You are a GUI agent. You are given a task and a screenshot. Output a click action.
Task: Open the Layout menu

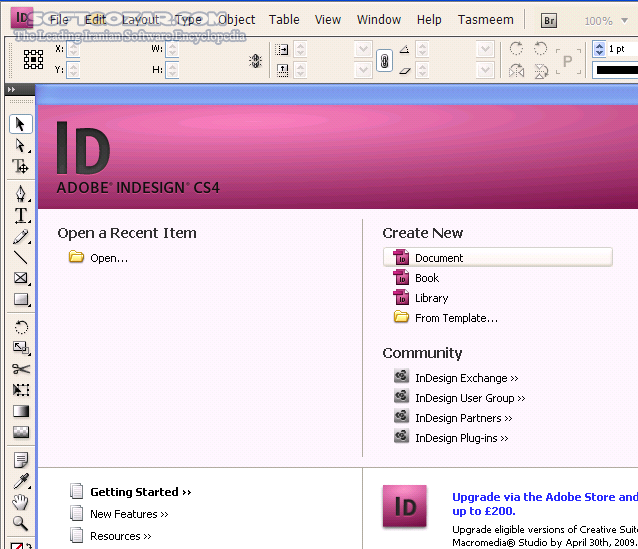(141, 20)
